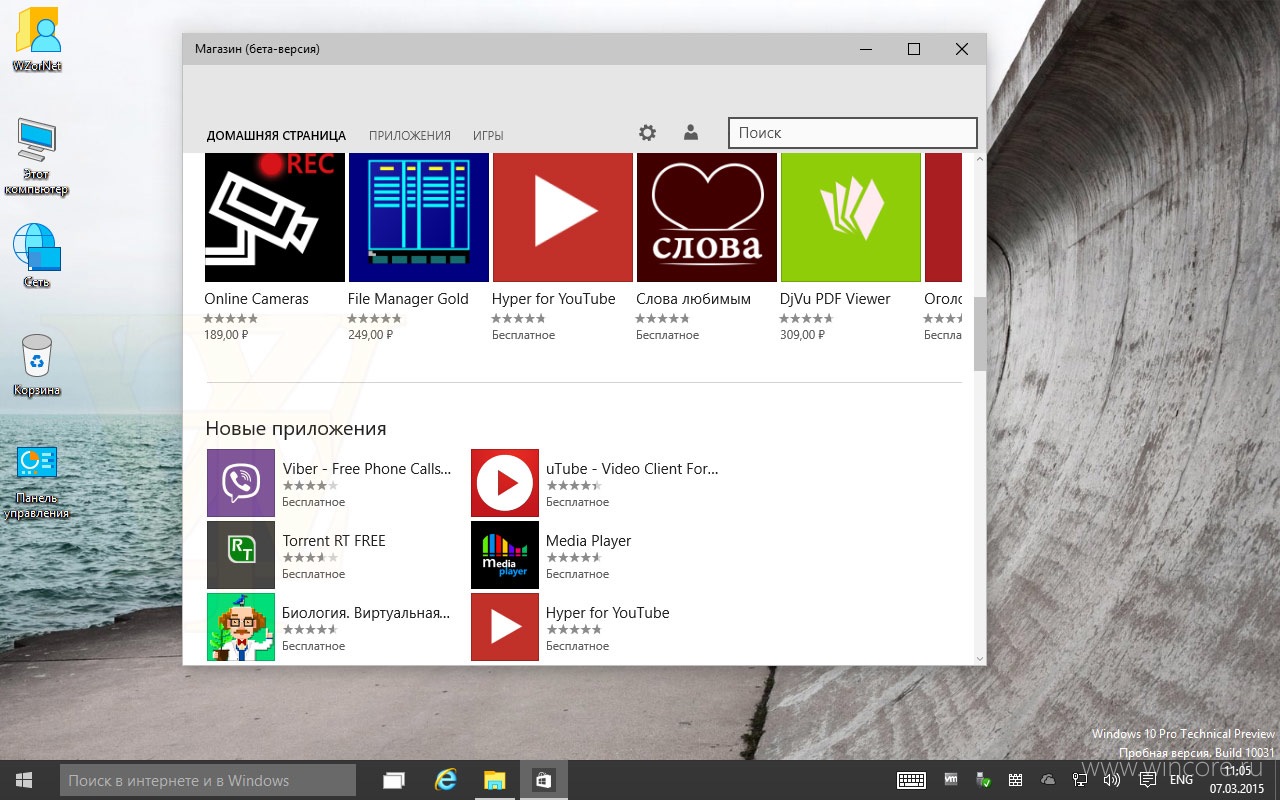
Task: Click Слова любимым title text
Action: (x=693, y=299)
